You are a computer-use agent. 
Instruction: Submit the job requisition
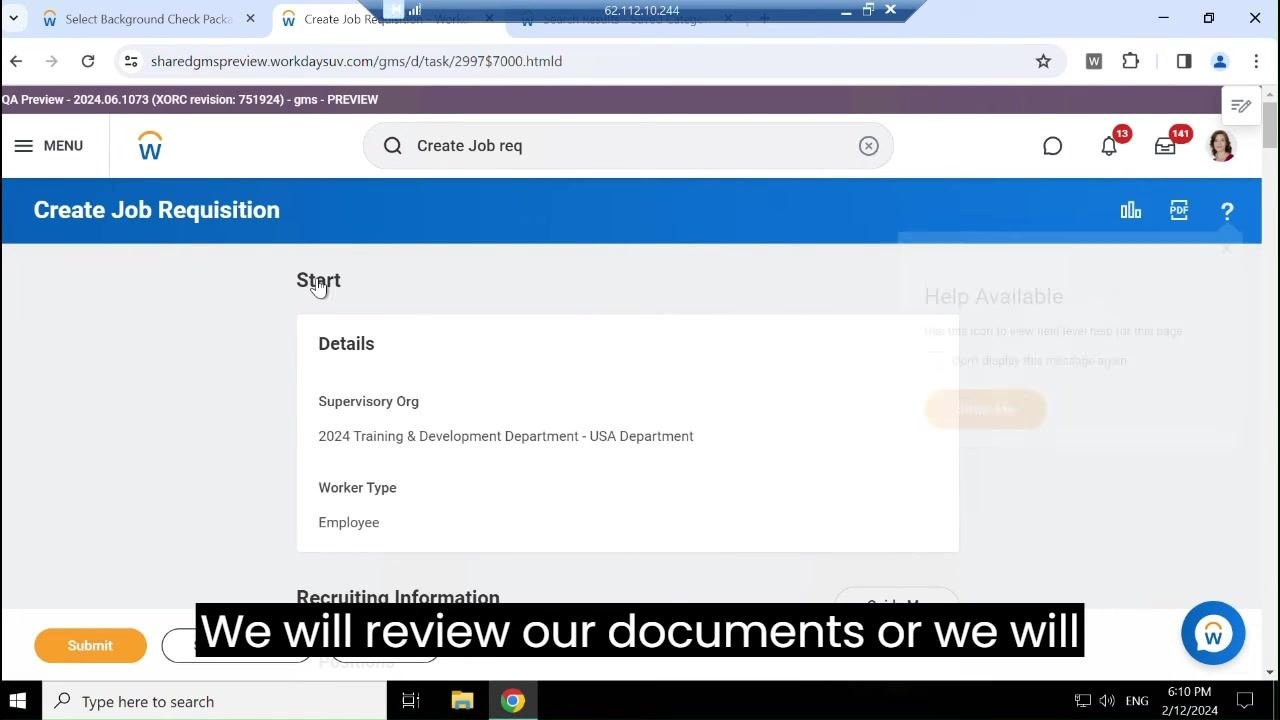click(90, 646)
